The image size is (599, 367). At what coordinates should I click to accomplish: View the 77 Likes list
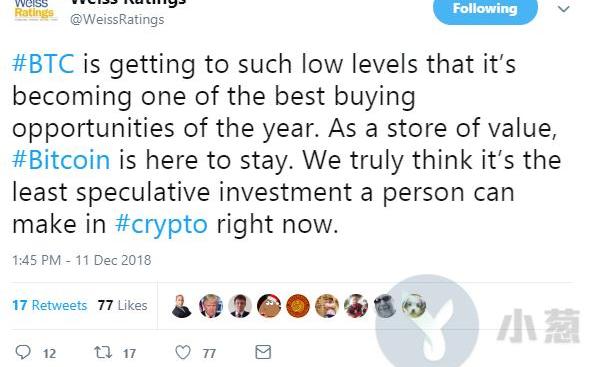click(x=122, y=305)
